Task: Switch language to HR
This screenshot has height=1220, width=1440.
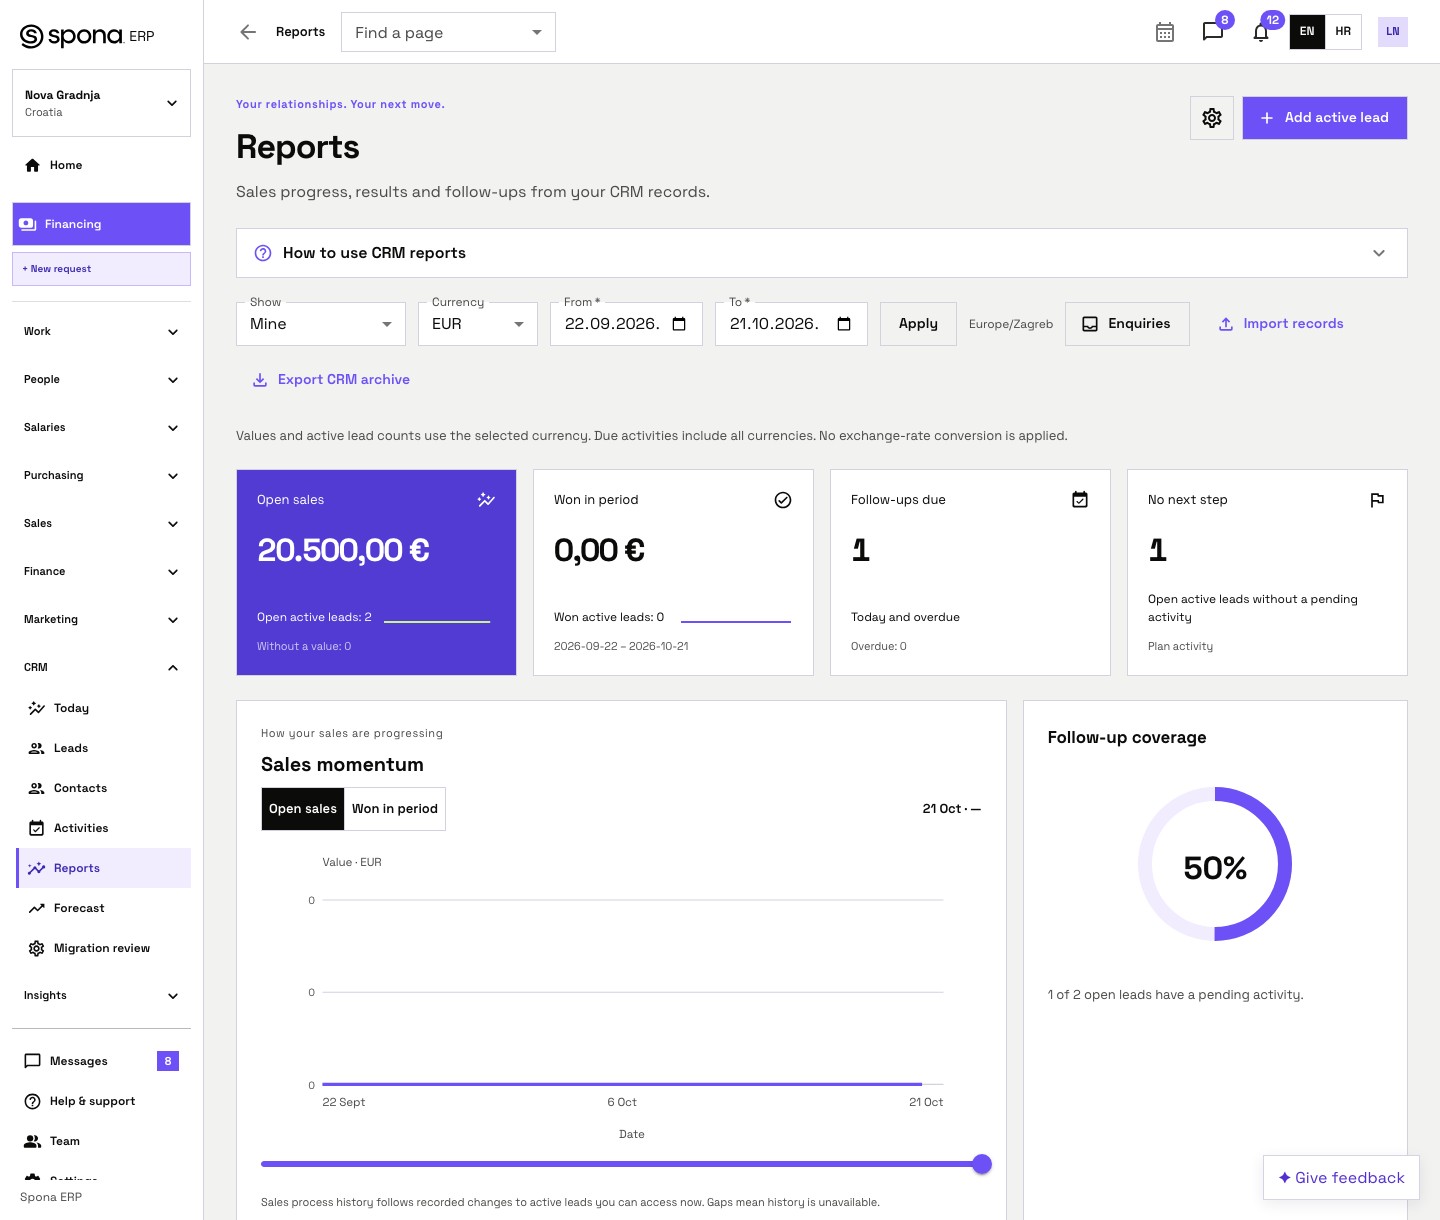Action: (1343, 32)
